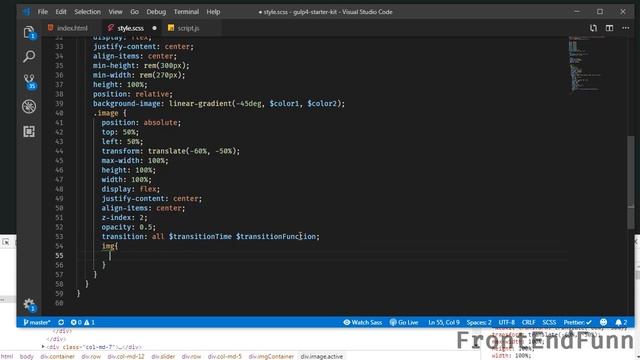Click the Synchronize Changes status bar icon
The width and height of the screenshot is (640, 360).
61,322
